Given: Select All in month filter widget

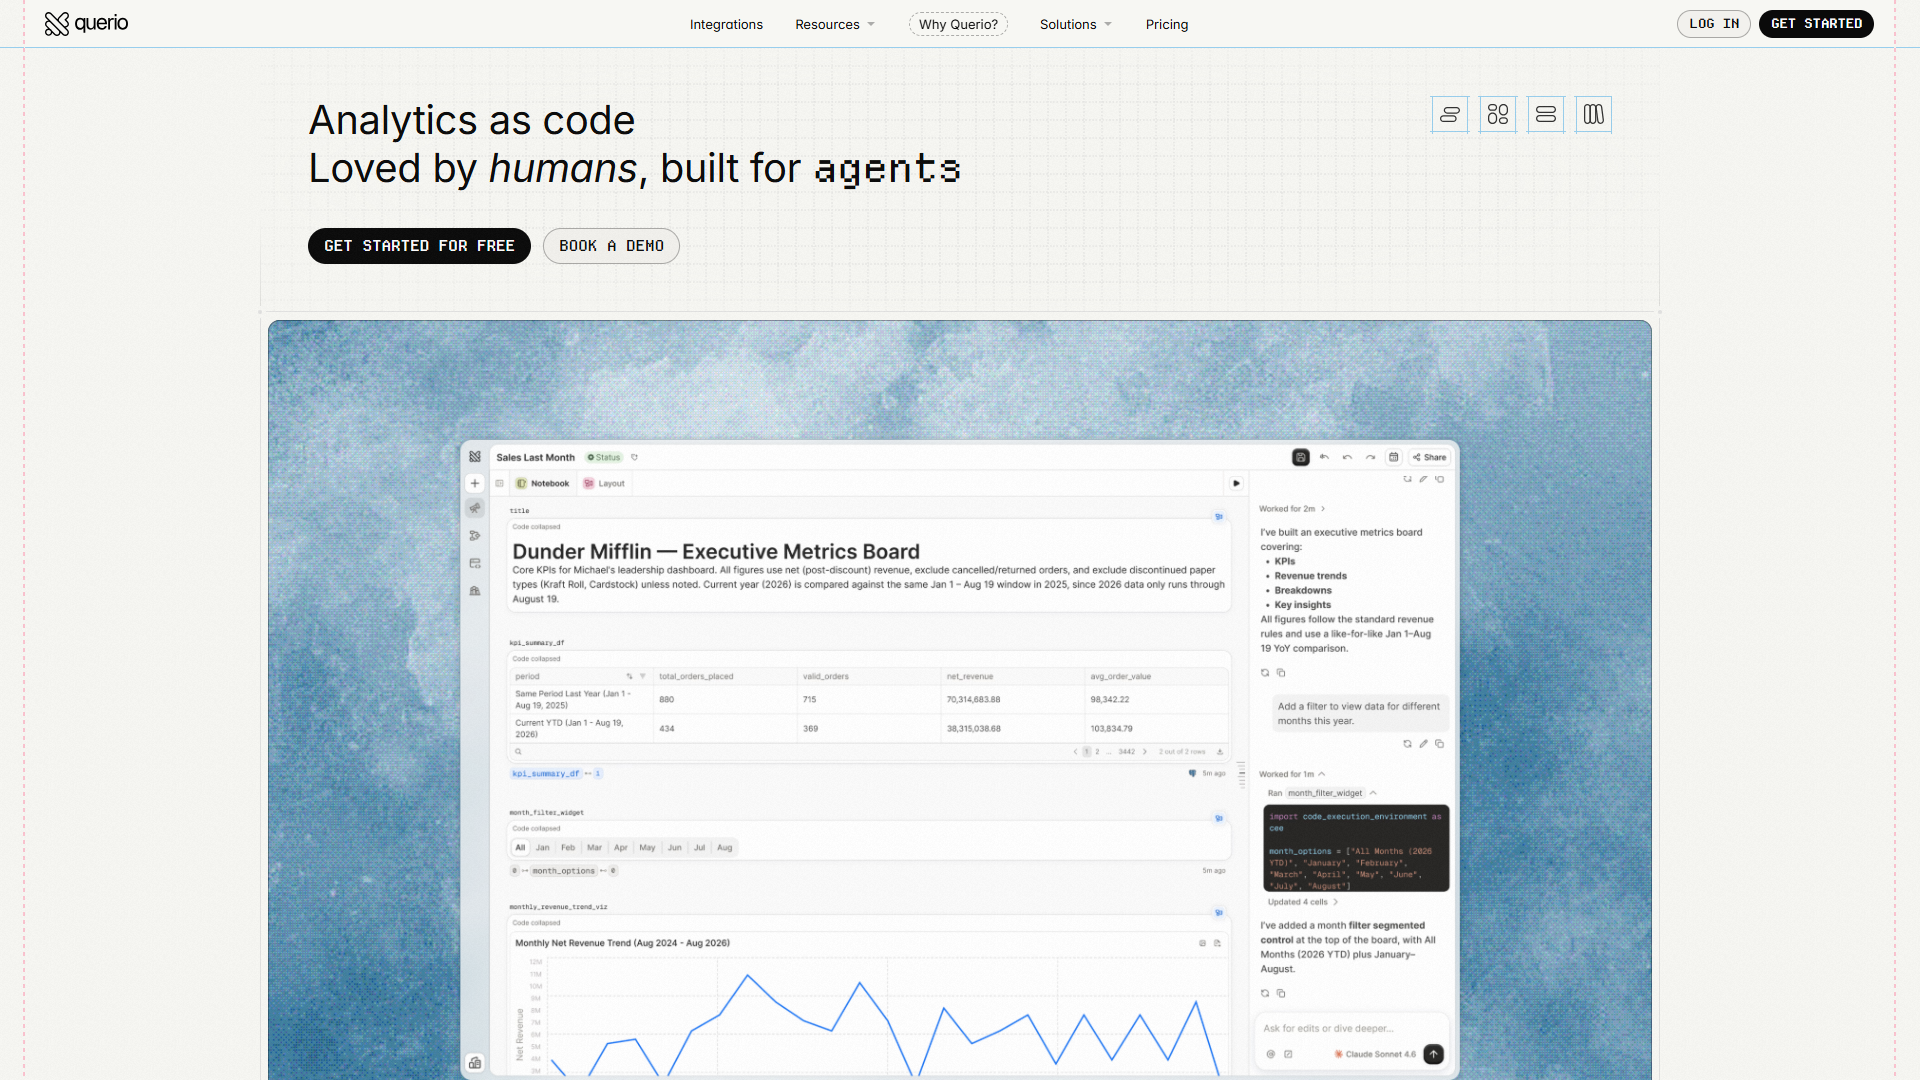Looking at the screenshot, I should tap(520, 848).
